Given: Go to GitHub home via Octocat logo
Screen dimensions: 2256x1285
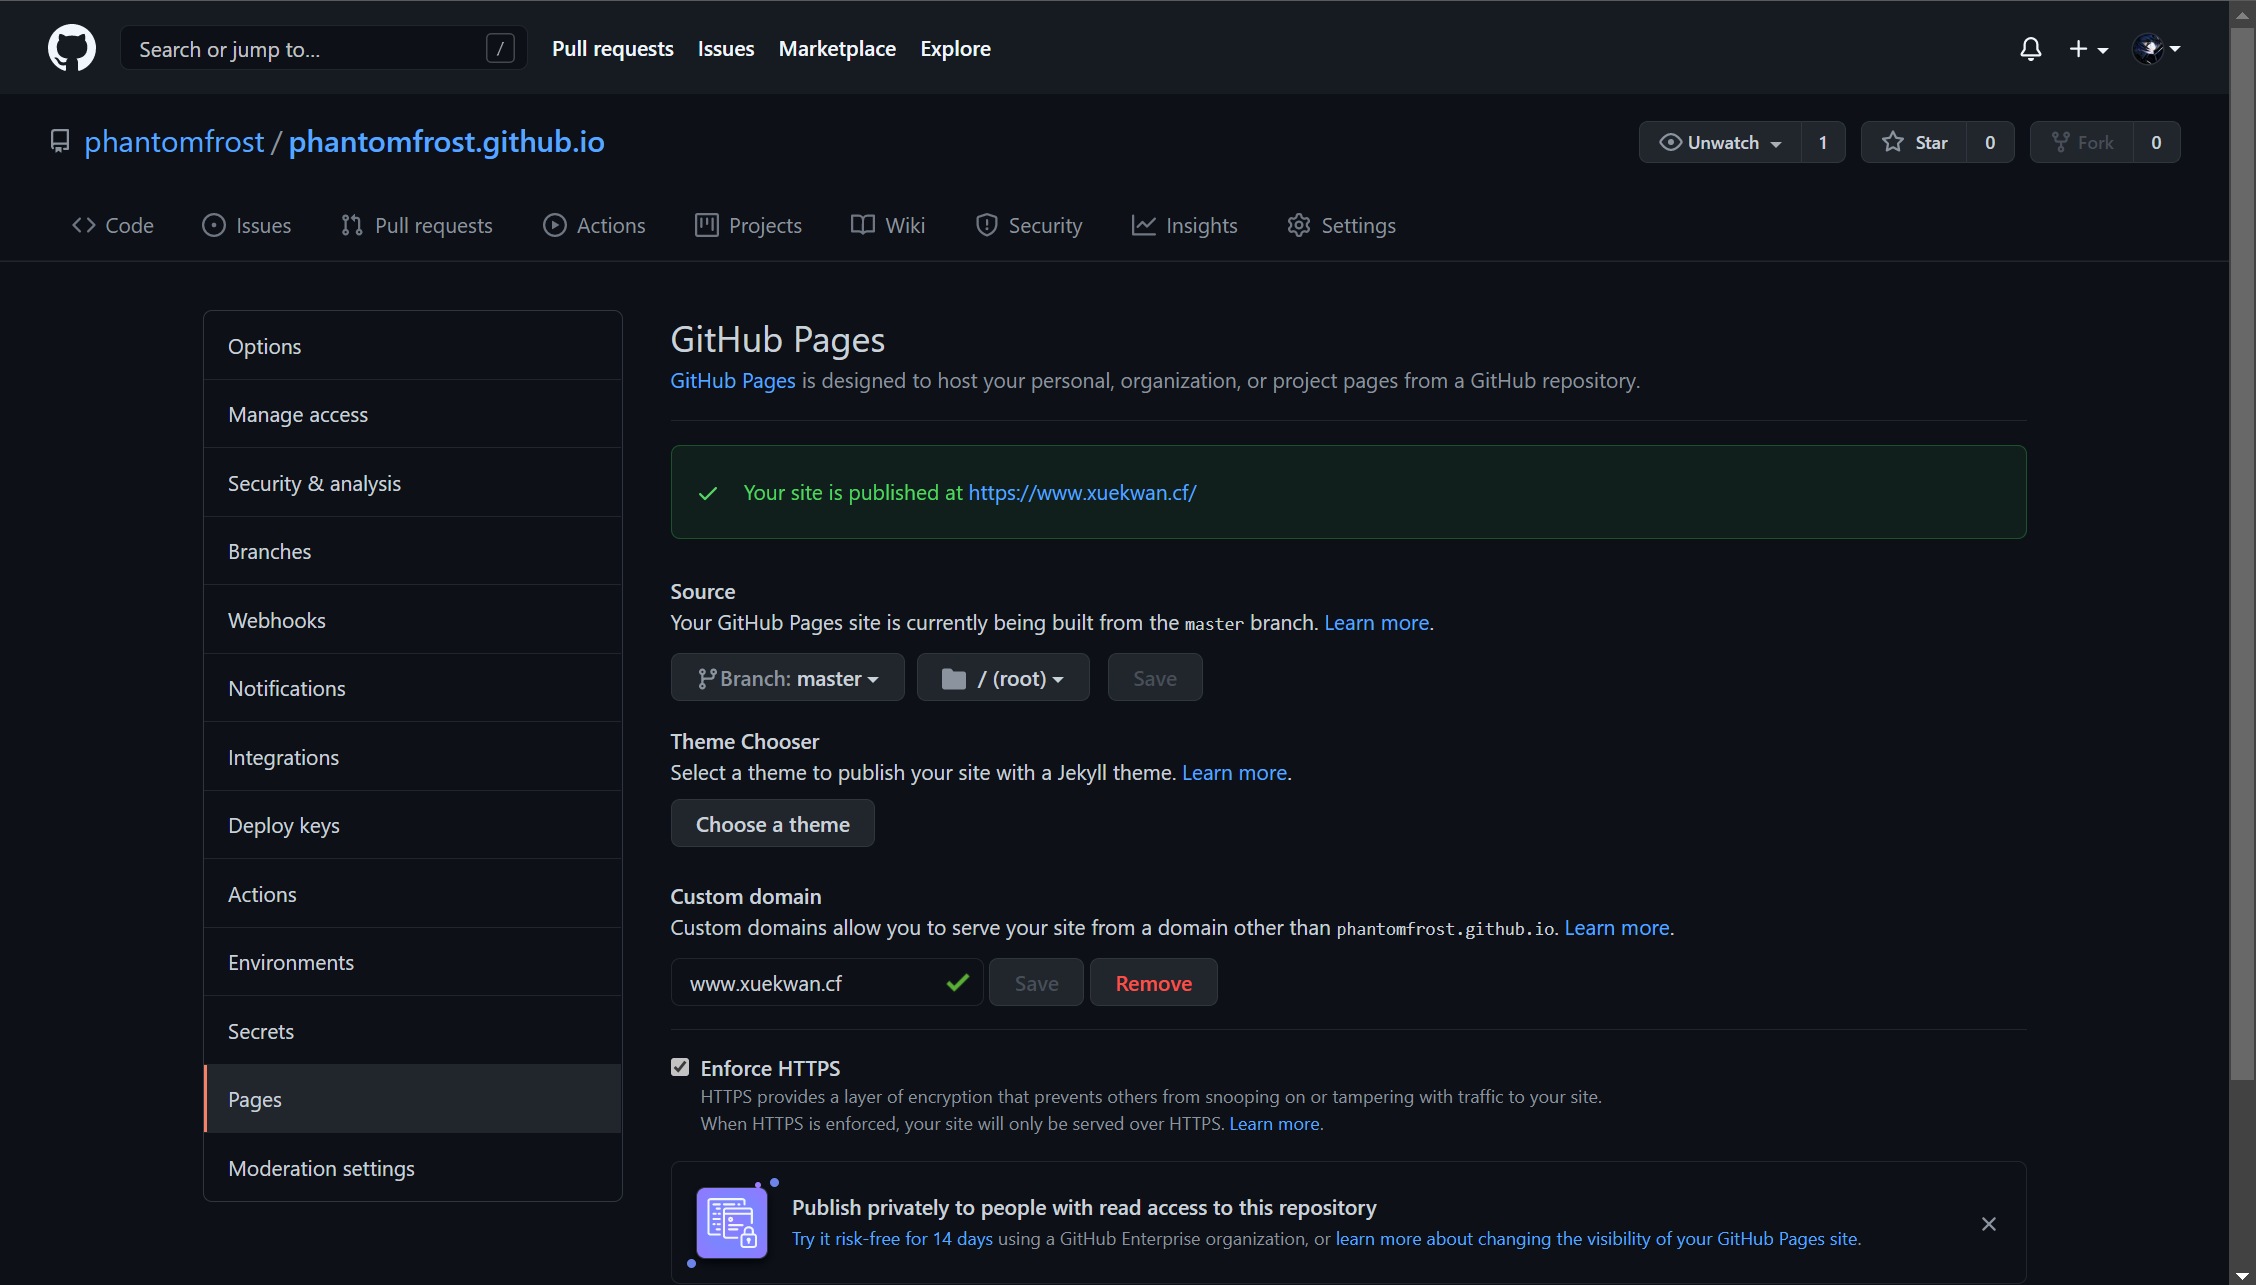Looking at the screenshot, I should pyautogui.click(x=72, y=48).
